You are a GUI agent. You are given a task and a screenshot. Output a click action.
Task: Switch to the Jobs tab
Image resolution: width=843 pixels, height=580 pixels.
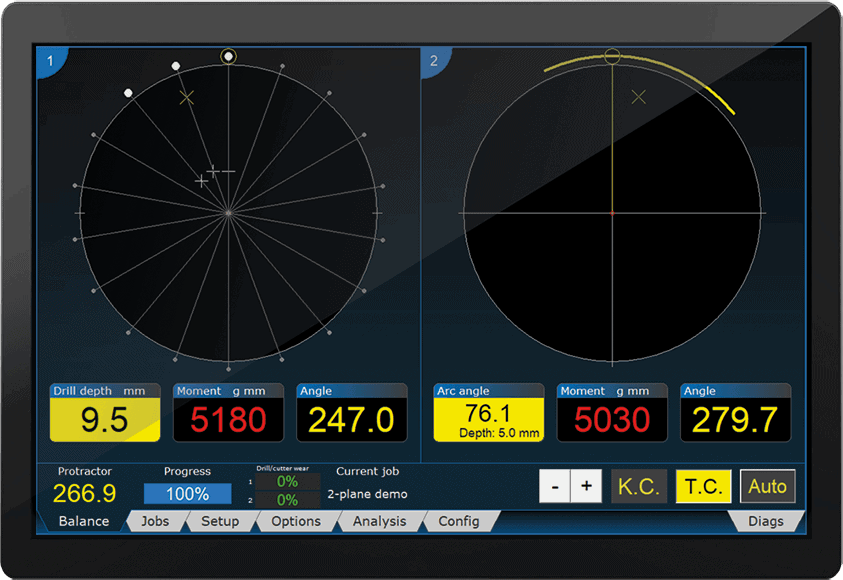pyautogui.click(x=155, y=521)
